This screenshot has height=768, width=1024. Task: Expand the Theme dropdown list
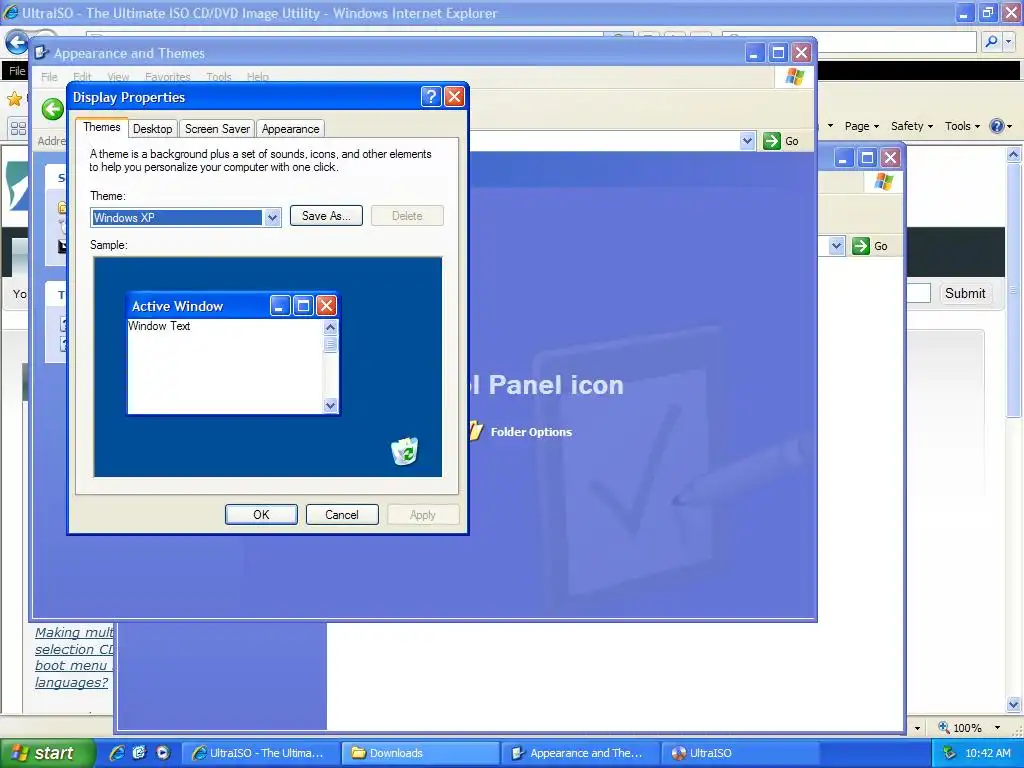[272, 217]
